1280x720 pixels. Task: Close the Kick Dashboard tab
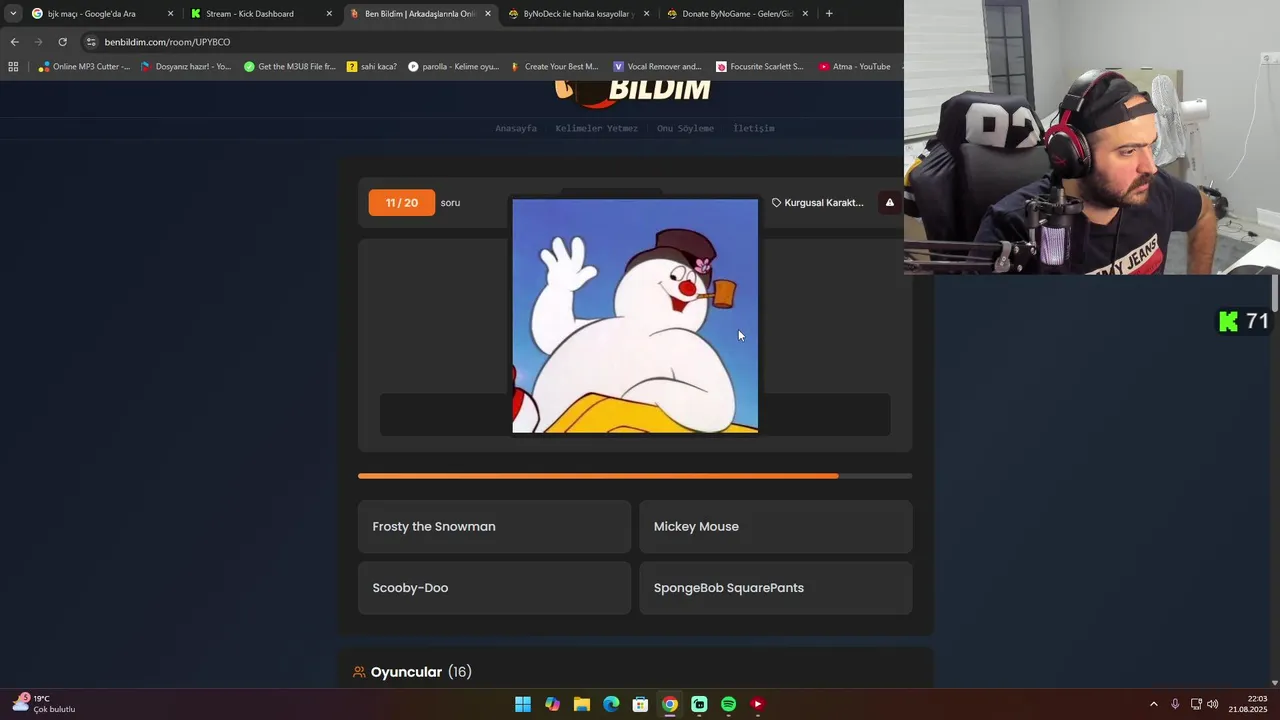pyautogui.click(x=329, y=14)
